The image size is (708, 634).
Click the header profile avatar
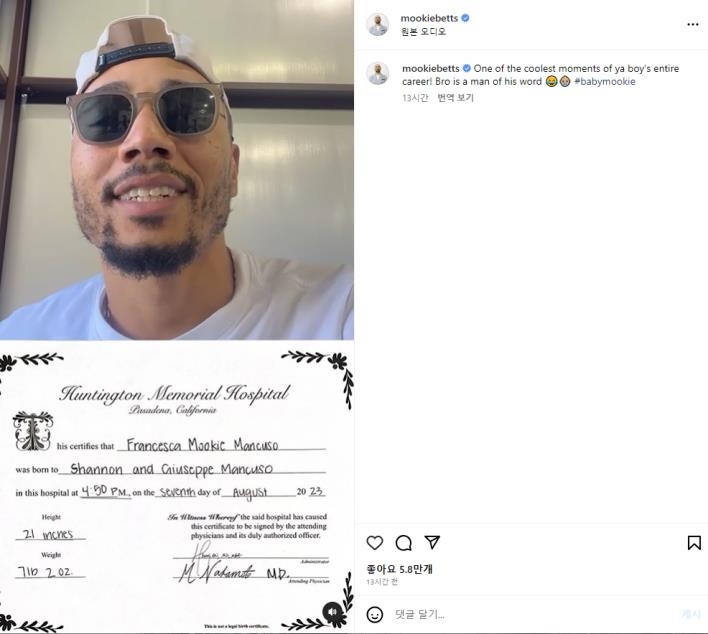[x=377, y=25]
